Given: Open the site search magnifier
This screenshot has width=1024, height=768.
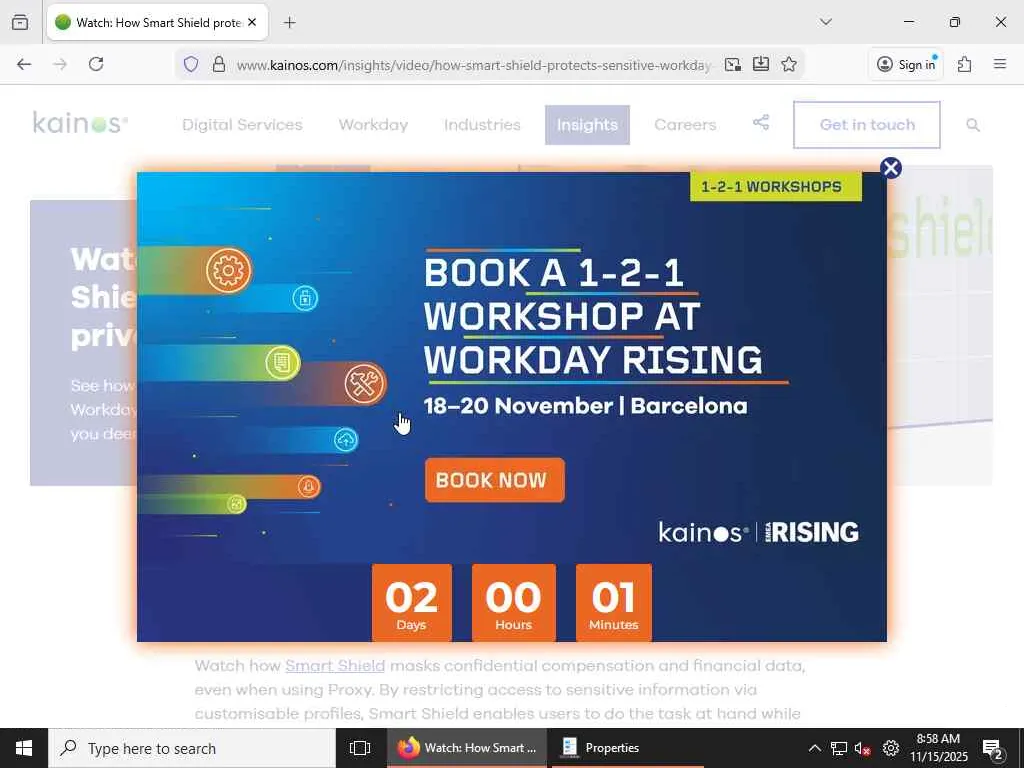Looking at the screenshot, I should (972, 125).
